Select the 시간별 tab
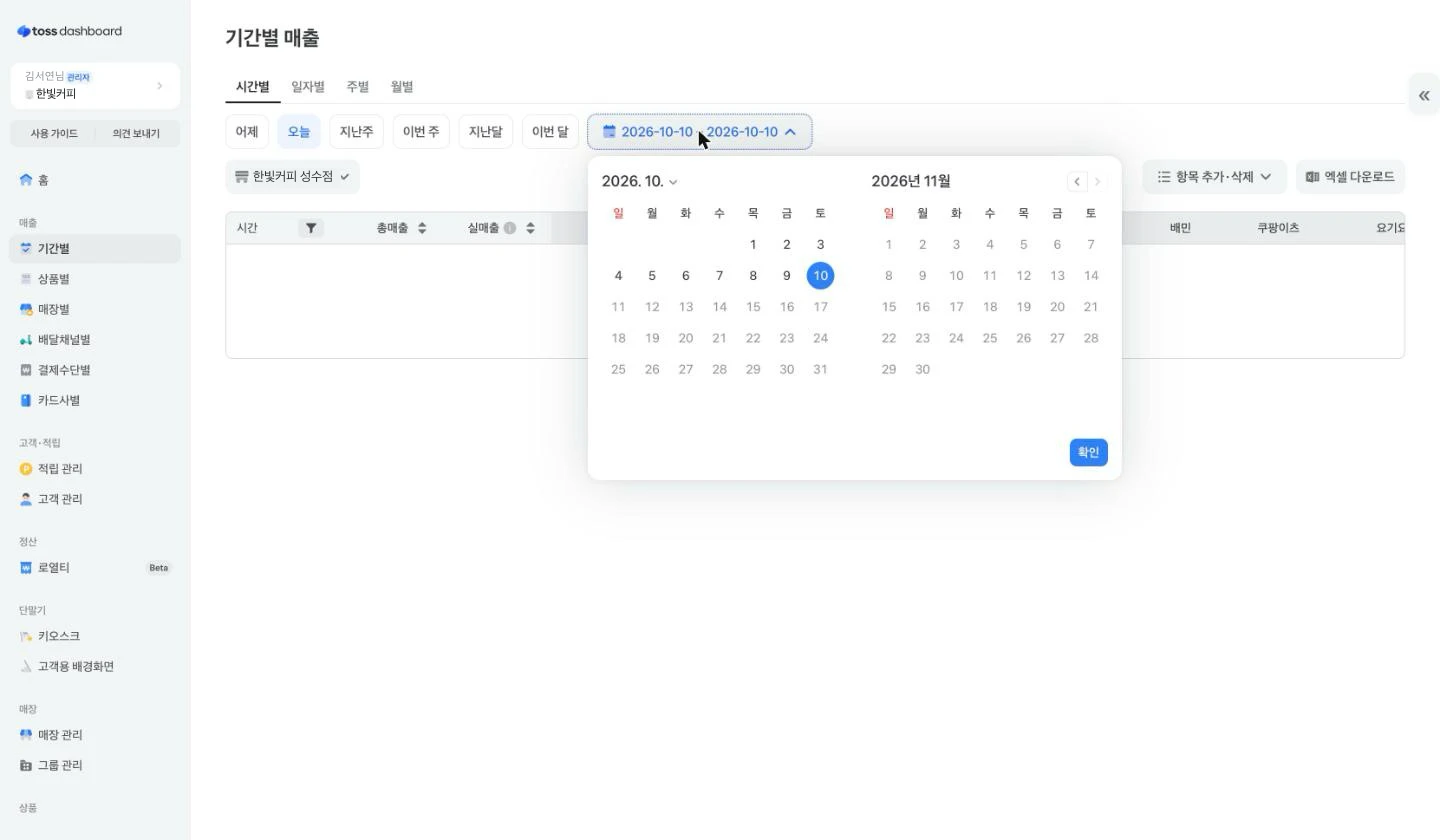This screenshot has width=1440, height=840. pos(252,87)
